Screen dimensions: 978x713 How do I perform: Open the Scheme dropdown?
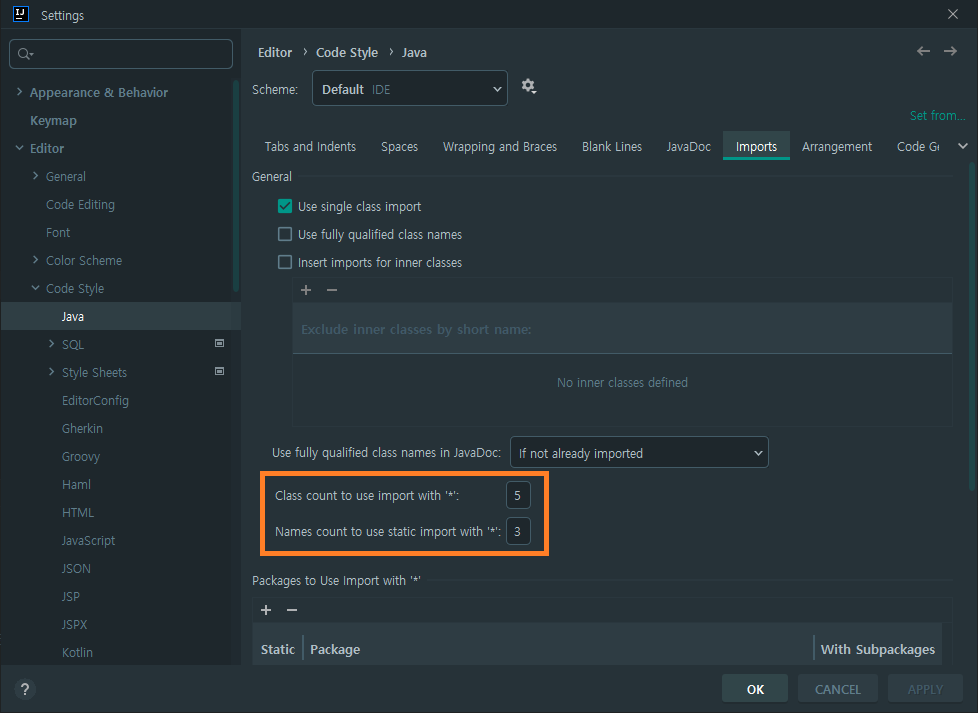click(x=409, y=88)
